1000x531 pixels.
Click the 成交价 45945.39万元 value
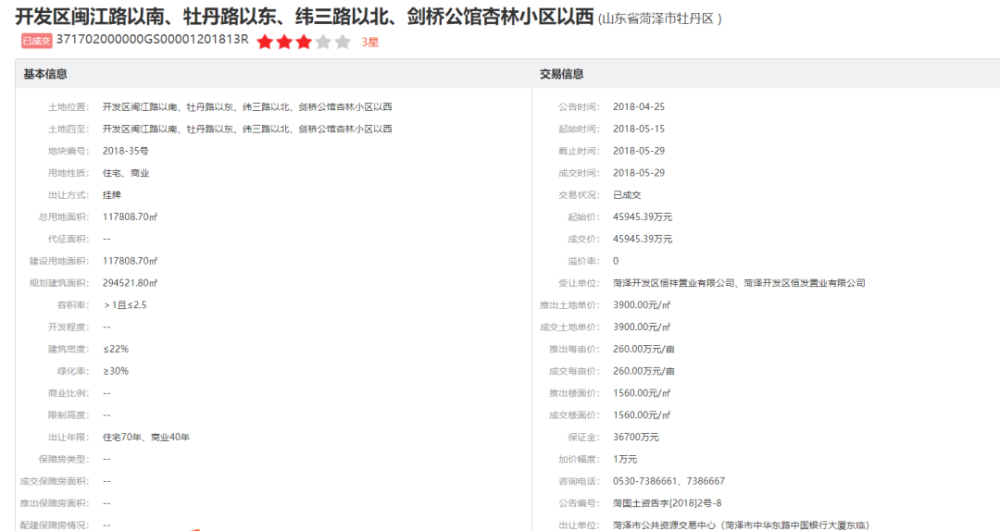tap(643, 239)
